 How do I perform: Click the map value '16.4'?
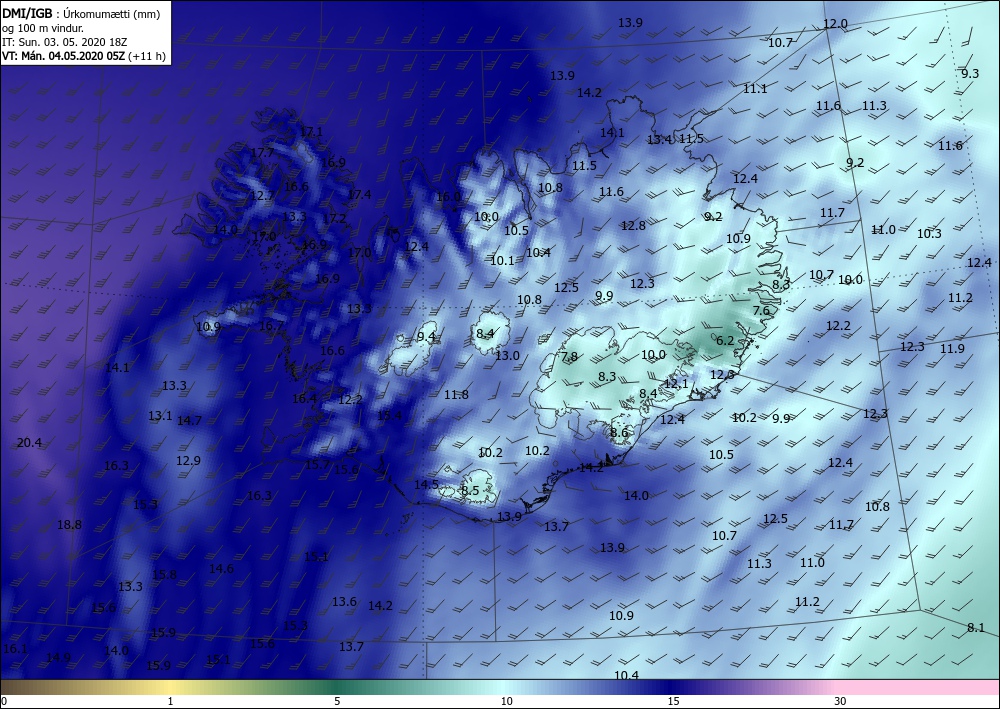coord(304,398)
